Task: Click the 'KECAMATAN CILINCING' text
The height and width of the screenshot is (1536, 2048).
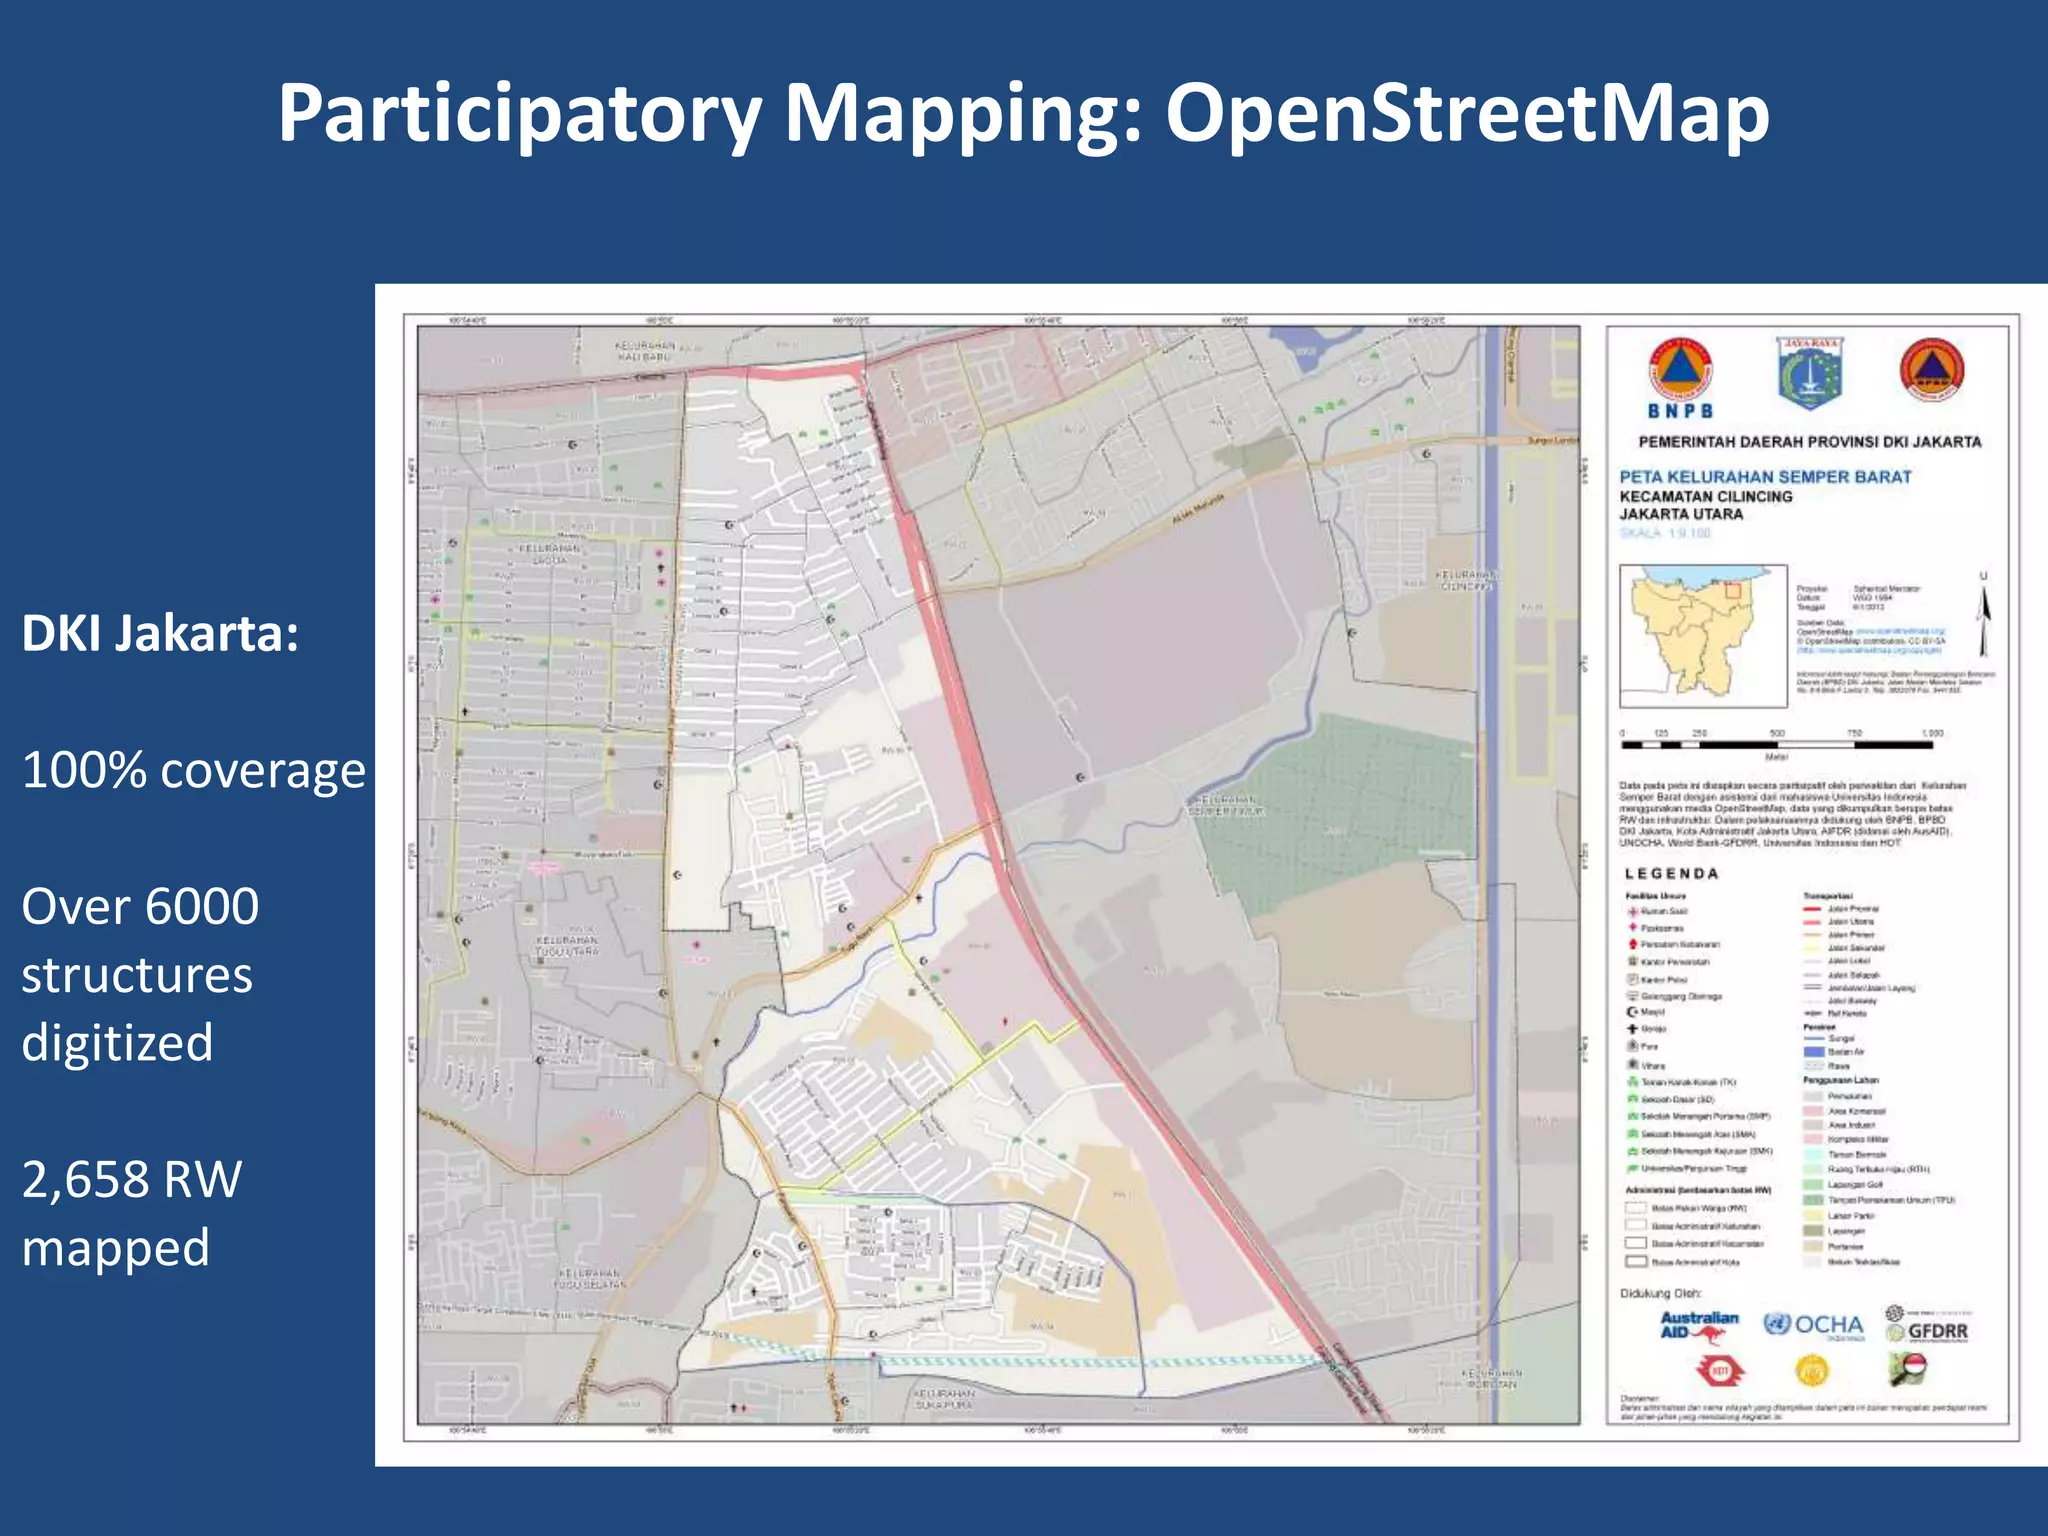Action: 1706,496
